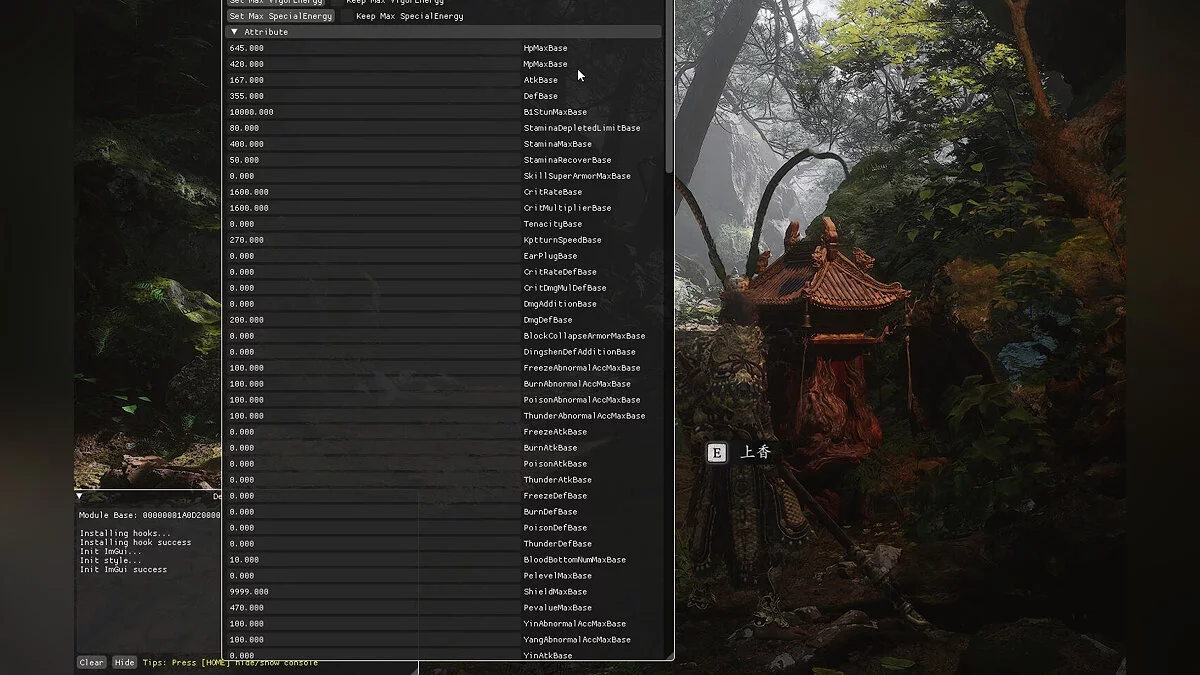Click the FreezeAtkBase value field
The image size is (1200, 675).
372,432
